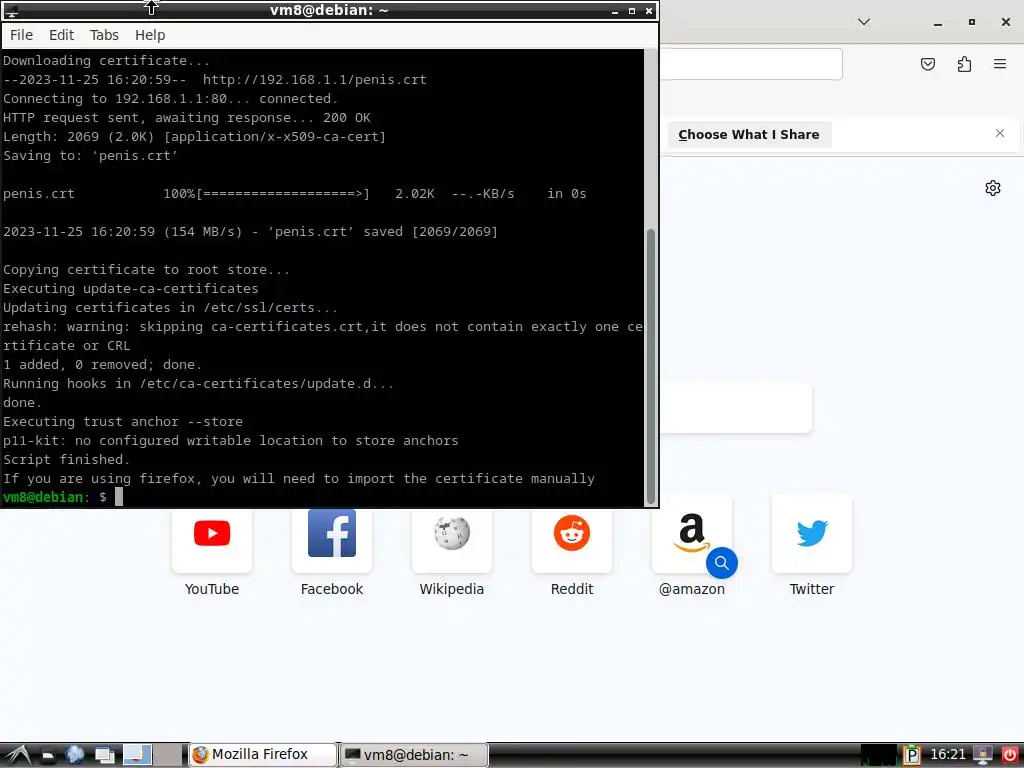
Task: Click 'Copying certificate to root store...' line
Action: pyautogui.click(x=146, y=270)
